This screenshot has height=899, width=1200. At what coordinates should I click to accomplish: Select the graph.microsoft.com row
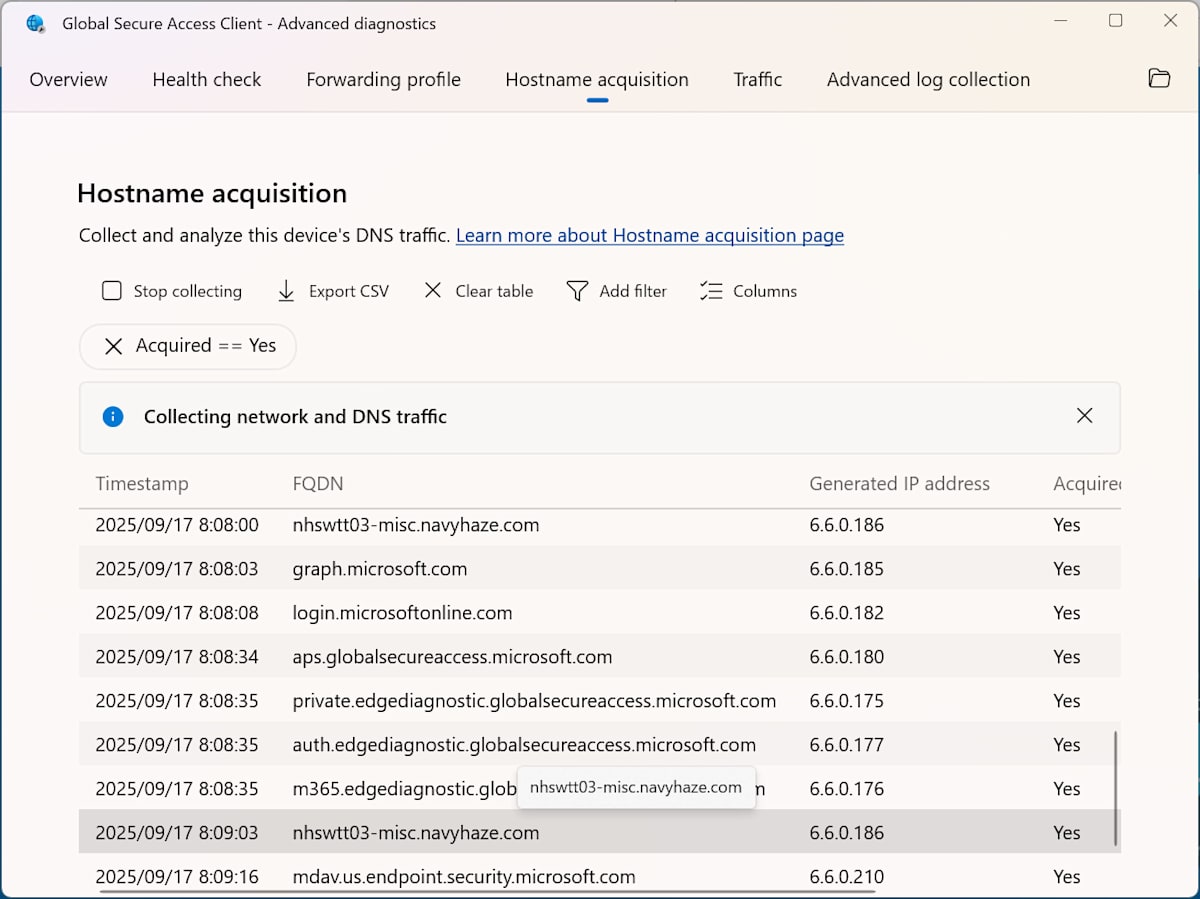[600, 569]
